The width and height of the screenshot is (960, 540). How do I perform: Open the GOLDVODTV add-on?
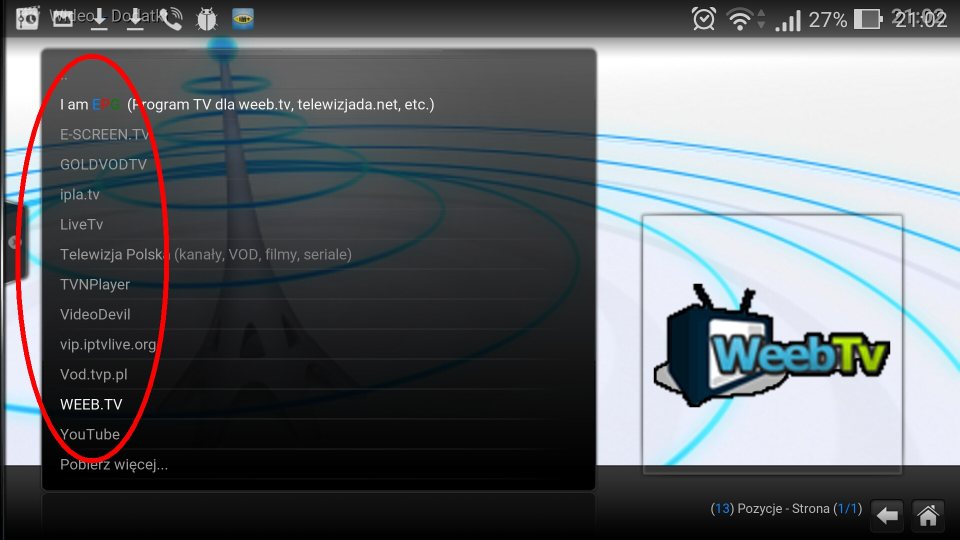pyautogui.click(x=103, y=164)
